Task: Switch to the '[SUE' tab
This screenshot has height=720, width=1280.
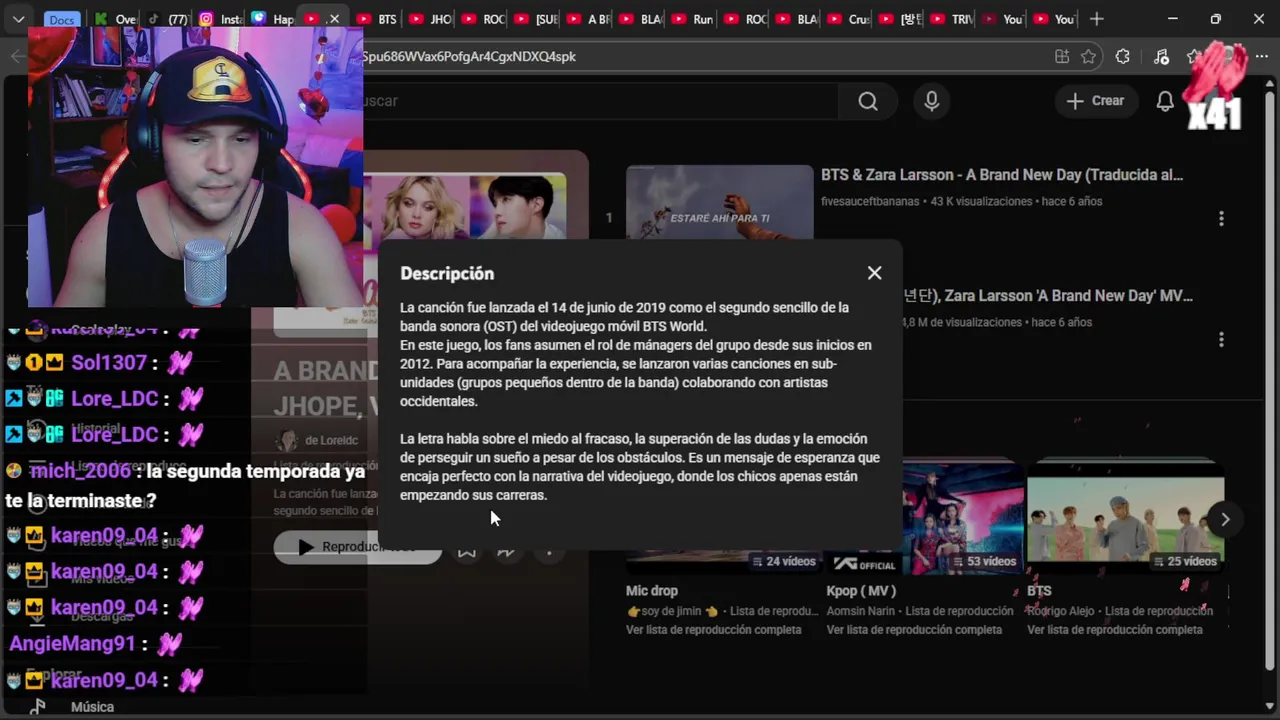Action: point(534,19)
